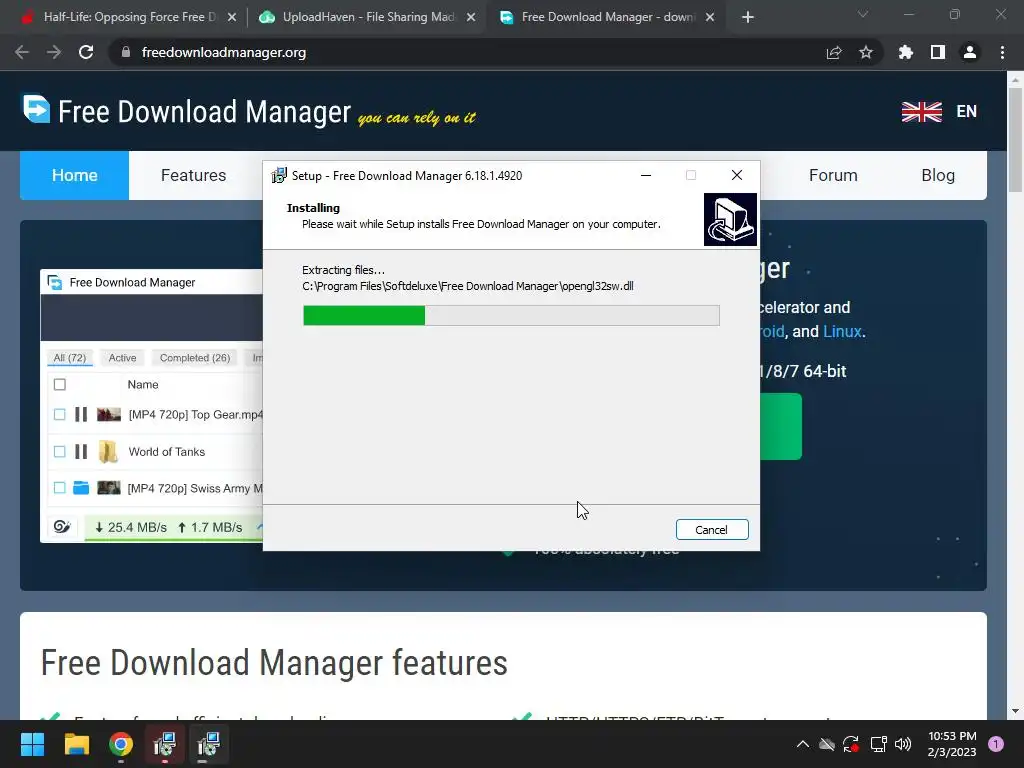Close the Setup installer window
The image size is (1024, 768).
point(737,175)
